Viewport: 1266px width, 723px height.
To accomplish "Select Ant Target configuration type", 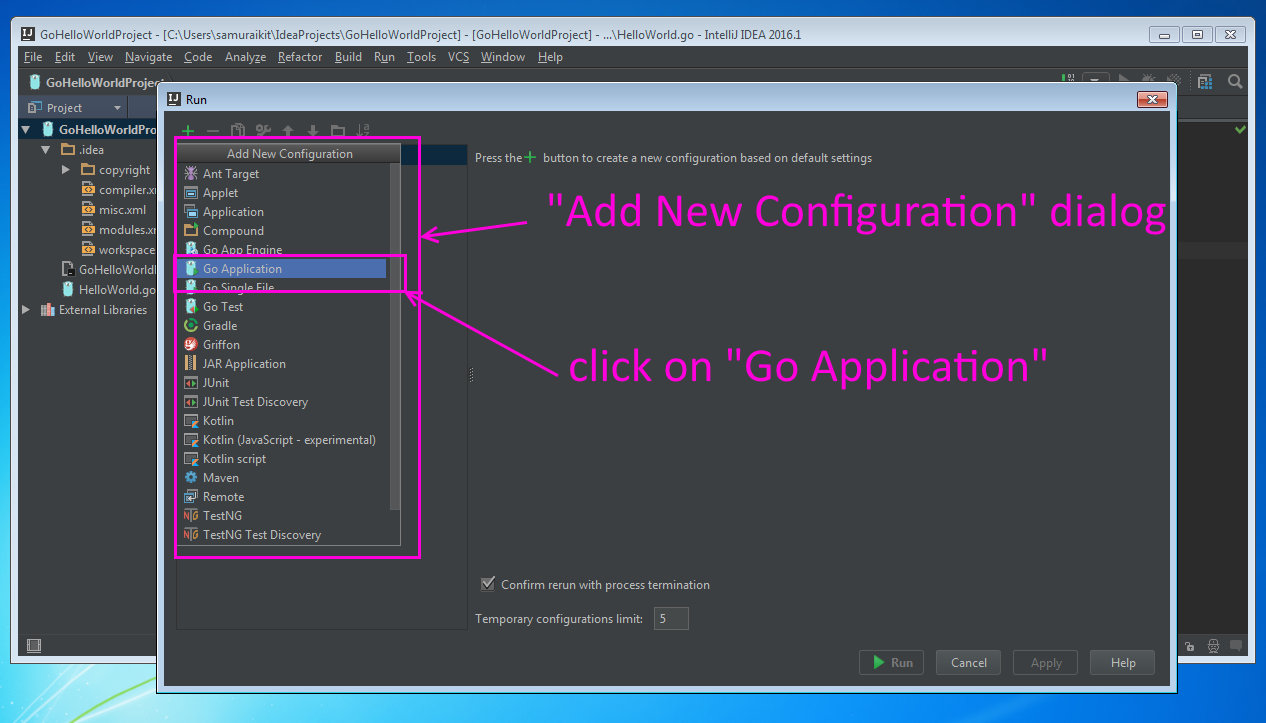I will [281, 174].
